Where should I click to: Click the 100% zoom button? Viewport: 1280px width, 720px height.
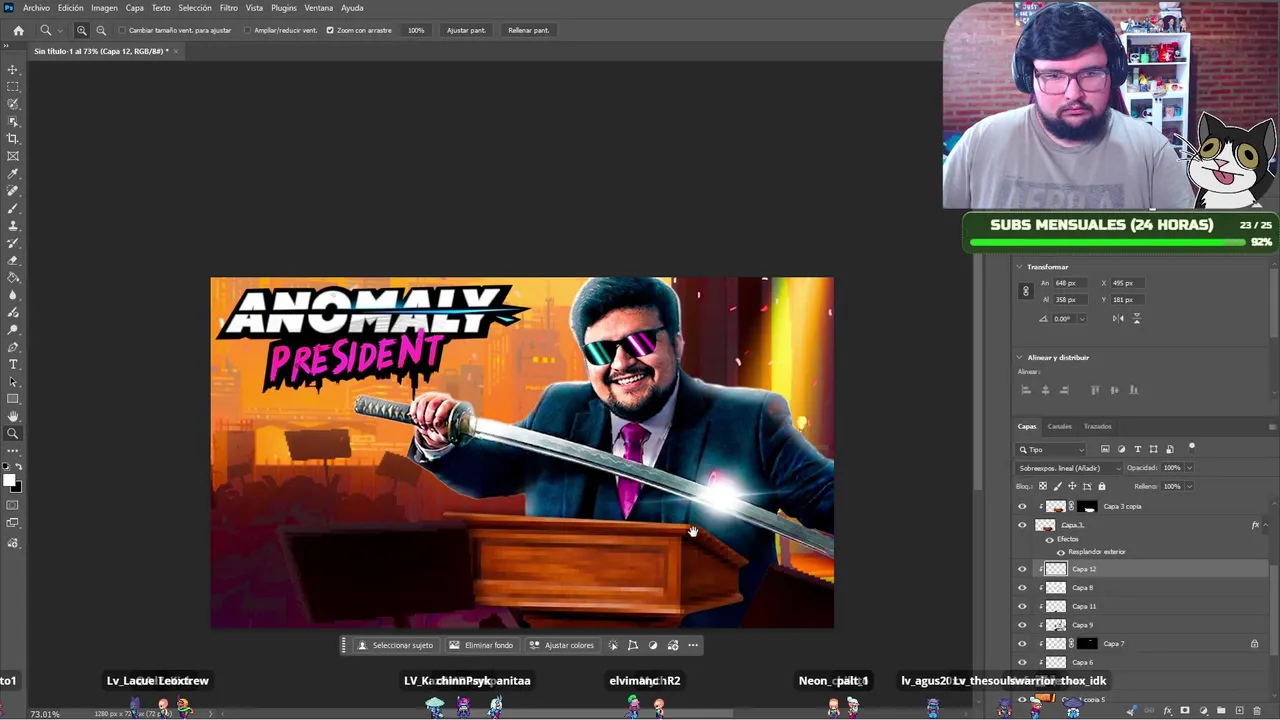coord(416,31)
